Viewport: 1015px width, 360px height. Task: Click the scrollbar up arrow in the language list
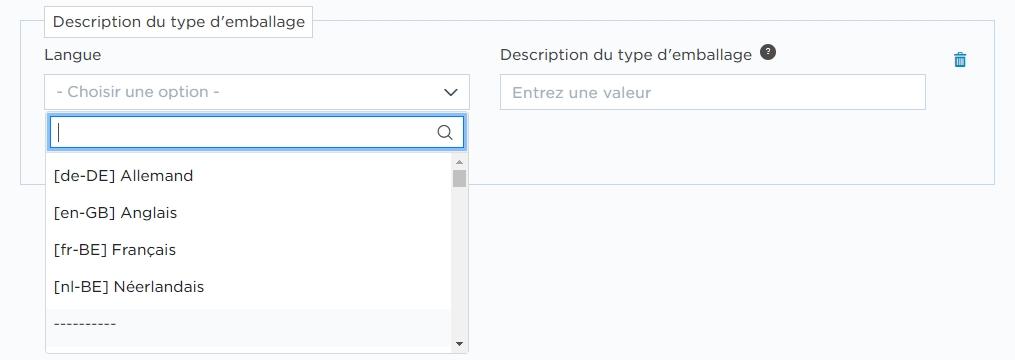460,162
